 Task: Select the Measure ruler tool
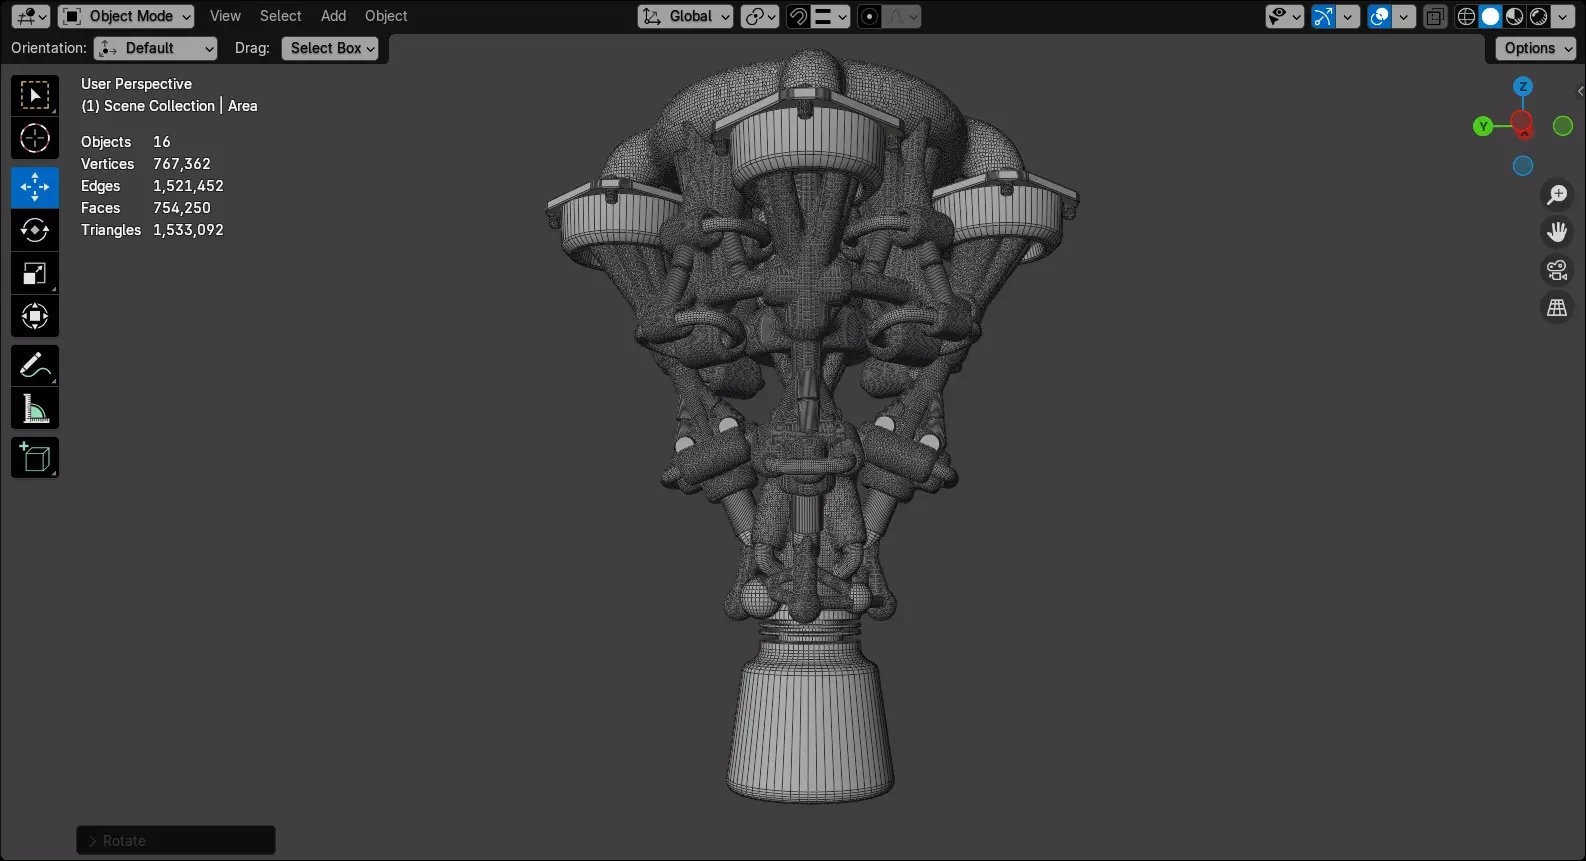click(x=35, y=408)
